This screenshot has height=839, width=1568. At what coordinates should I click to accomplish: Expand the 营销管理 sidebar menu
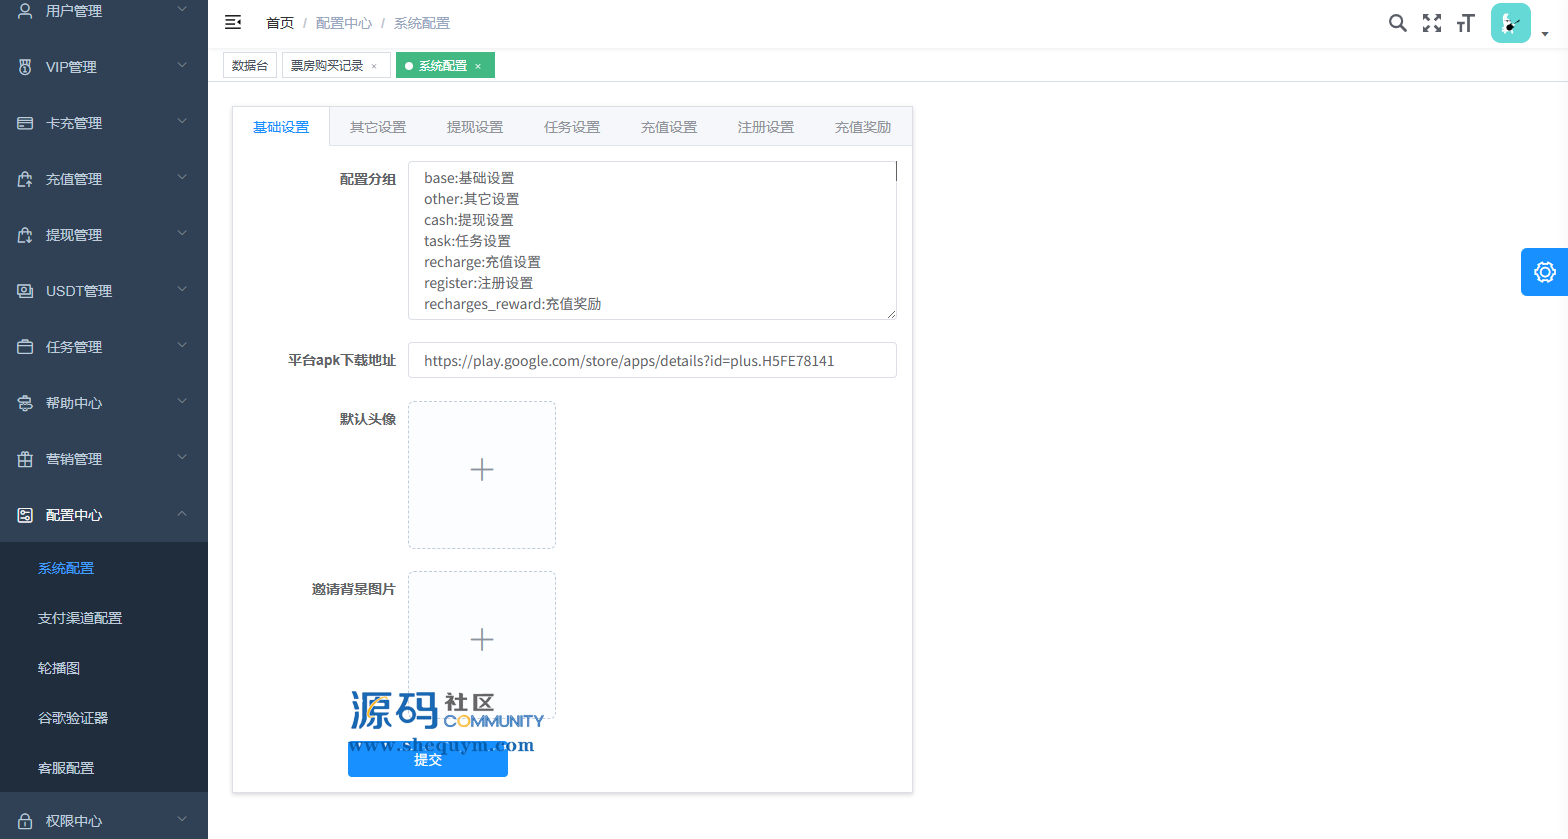103,459
